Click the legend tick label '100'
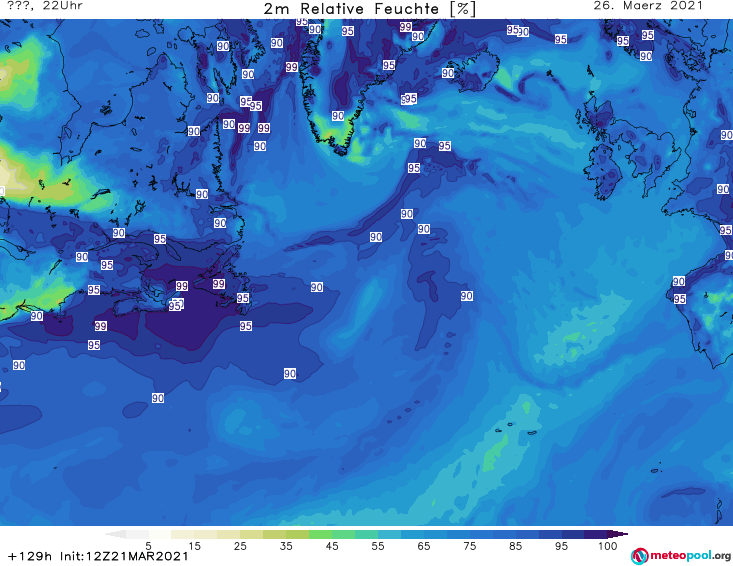This screenshot has height=566, width=733. 608,546
